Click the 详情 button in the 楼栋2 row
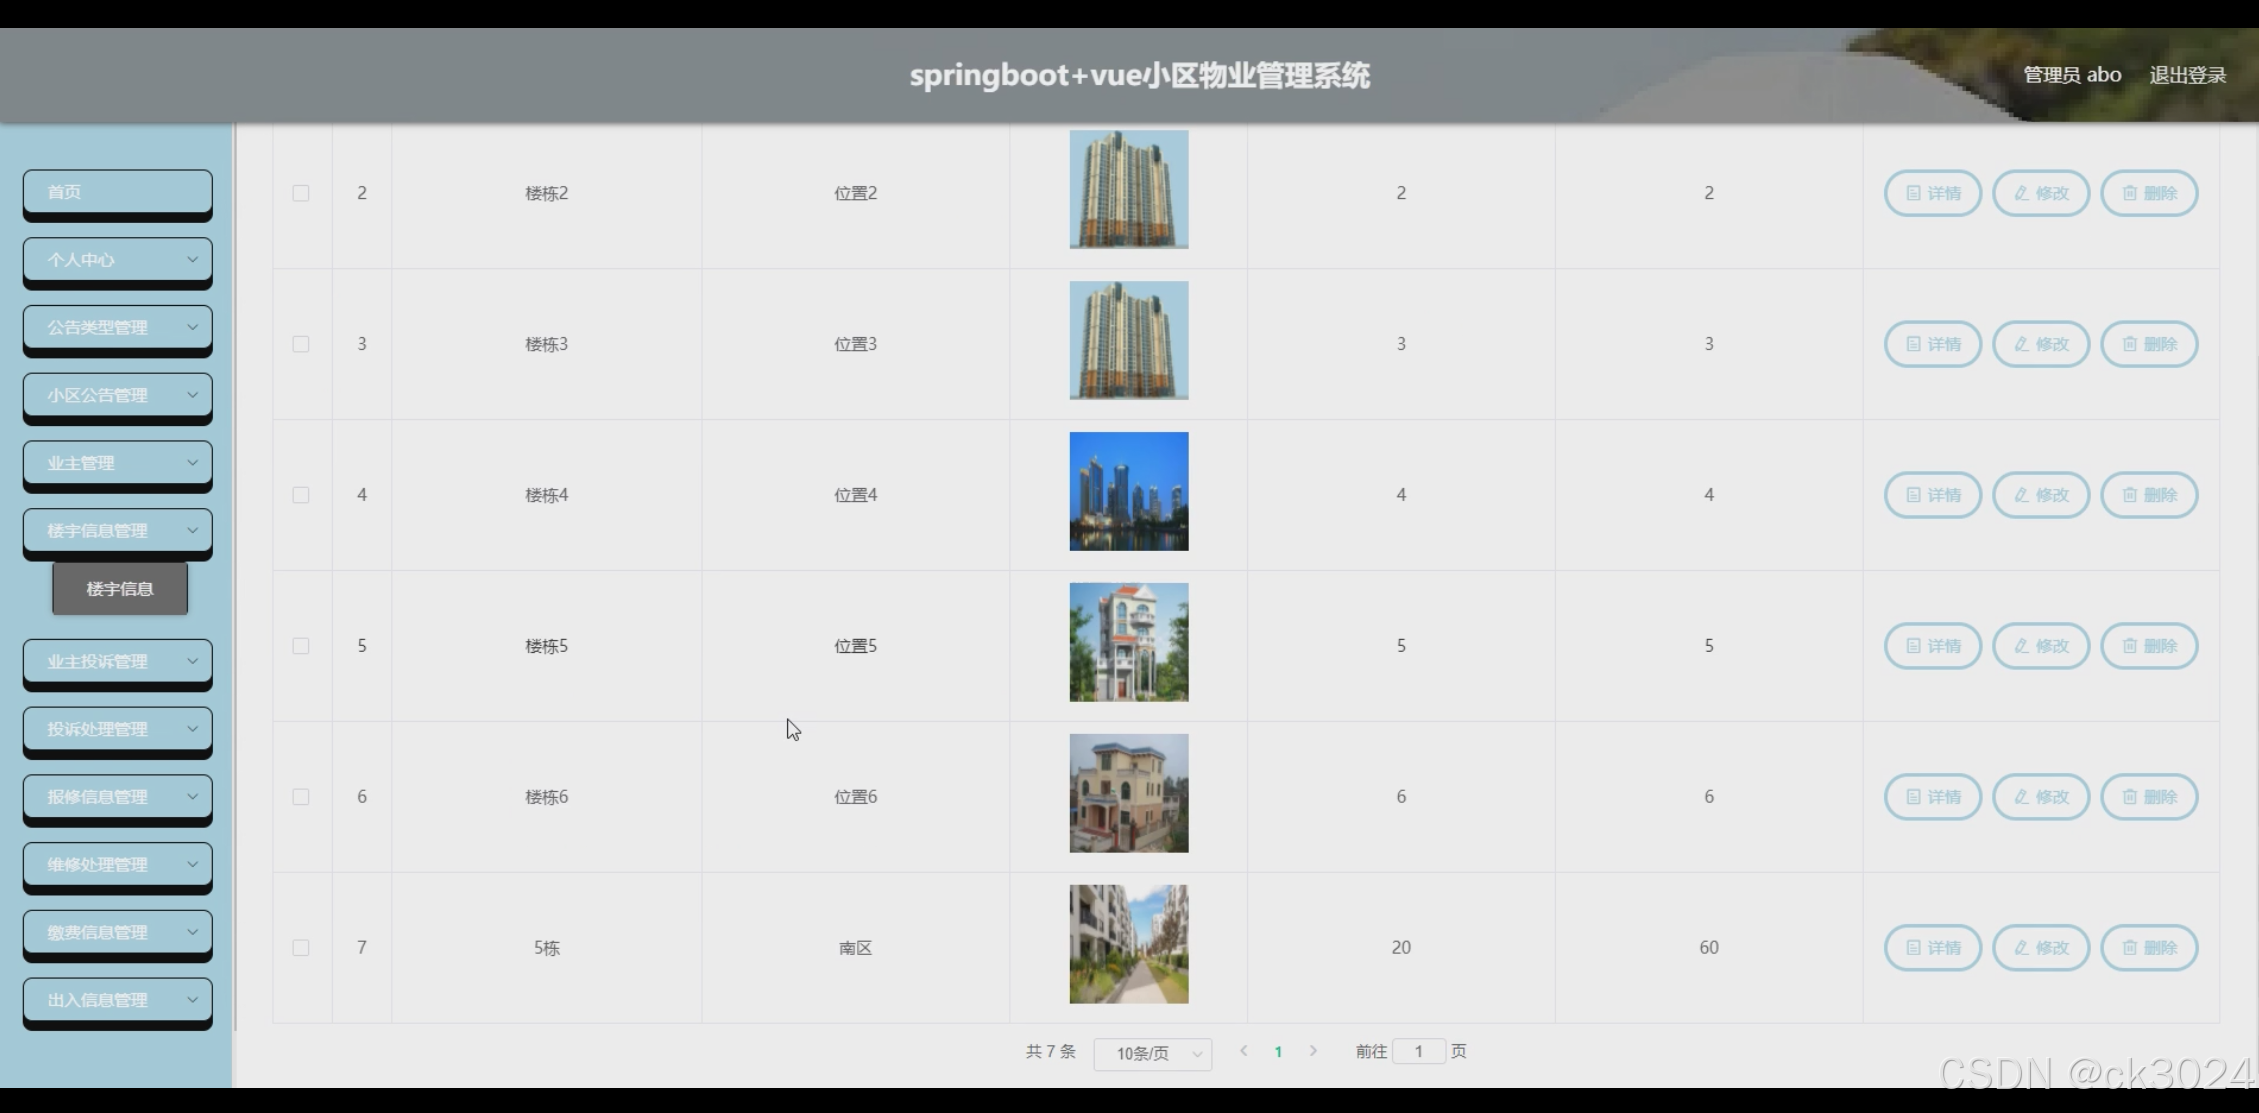The image size is (2259, 1113). [x=1932, y=193]
